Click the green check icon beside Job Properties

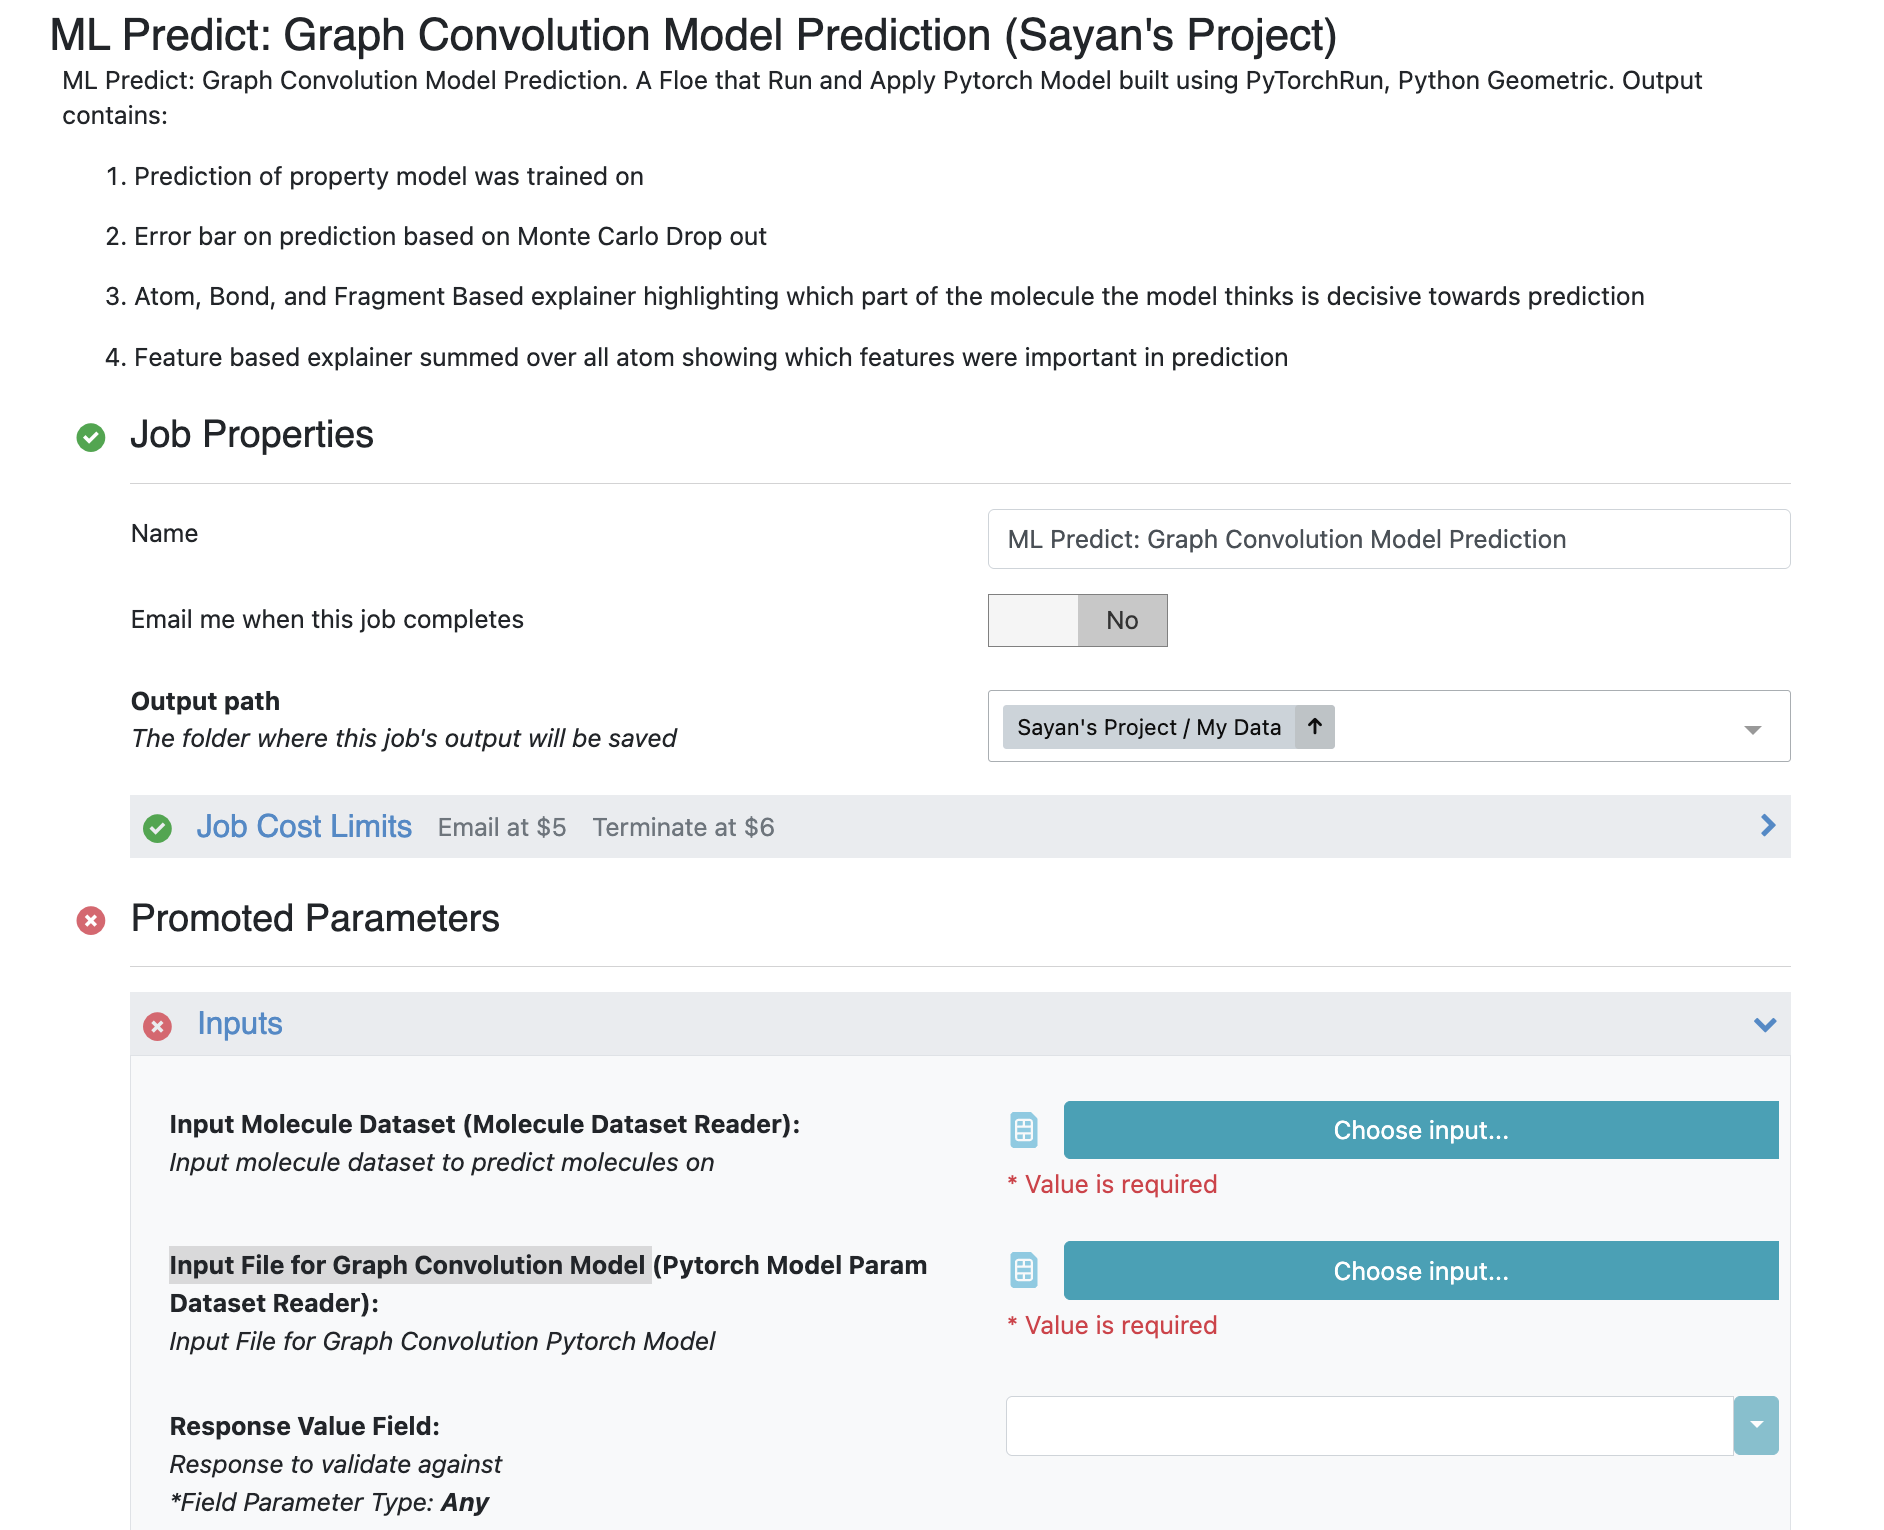[x=91, y=437]
